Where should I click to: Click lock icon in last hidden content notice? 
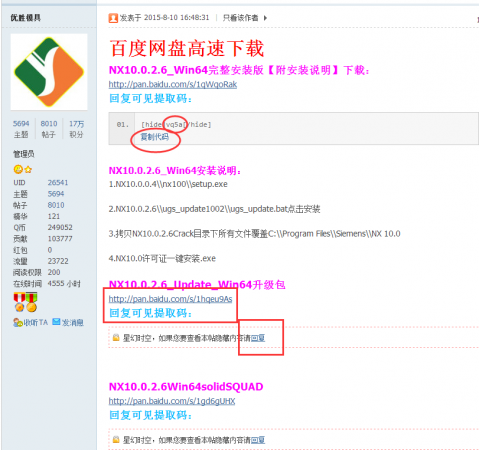[x=116, y=439]
